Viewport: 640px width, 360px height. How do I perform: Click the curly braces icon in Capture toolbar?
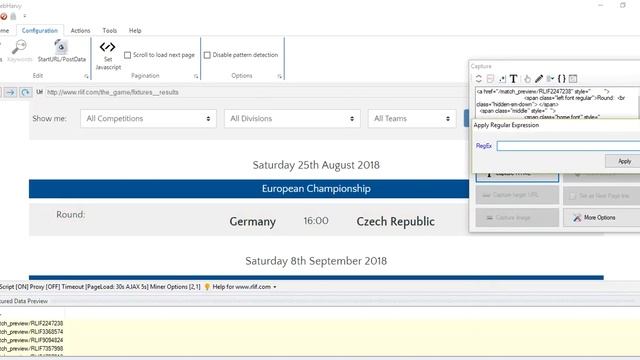coord(562,79)
